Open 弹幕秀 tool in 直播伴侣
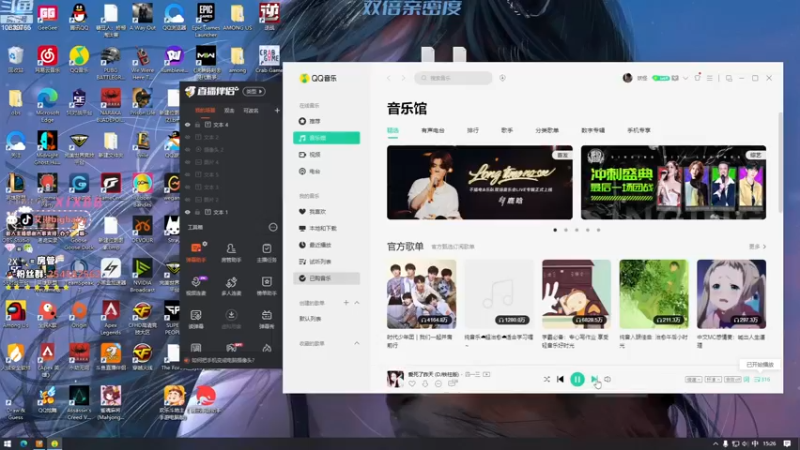 [x=267, y=319]
